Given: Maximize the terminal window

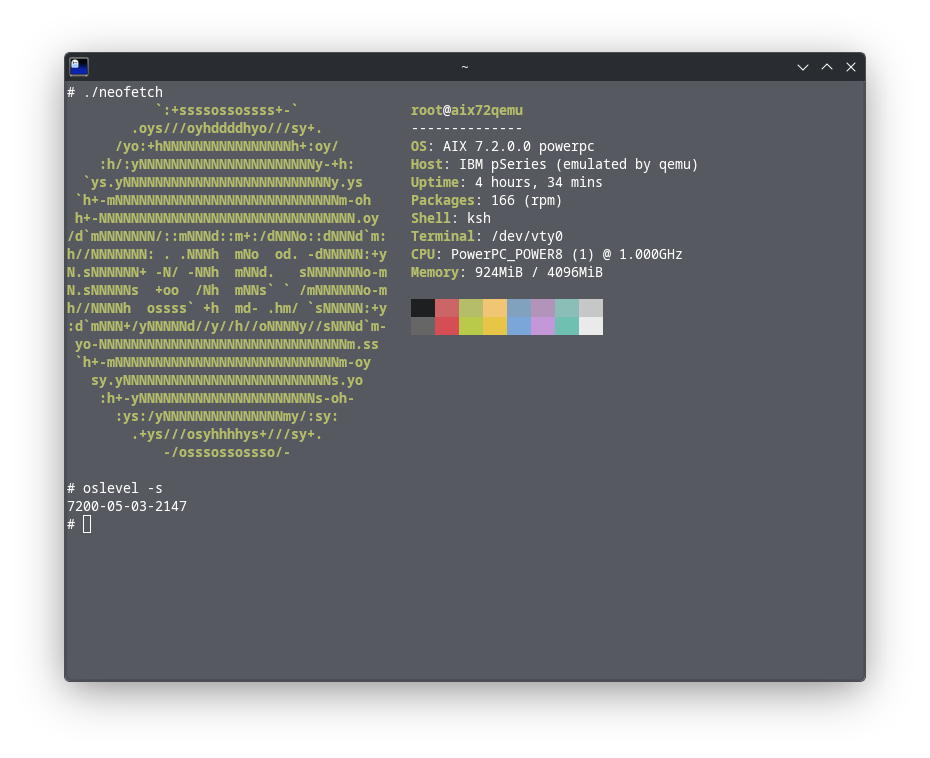Looking at the screenshot, I should pyautogui.click(x=827, y=67).
